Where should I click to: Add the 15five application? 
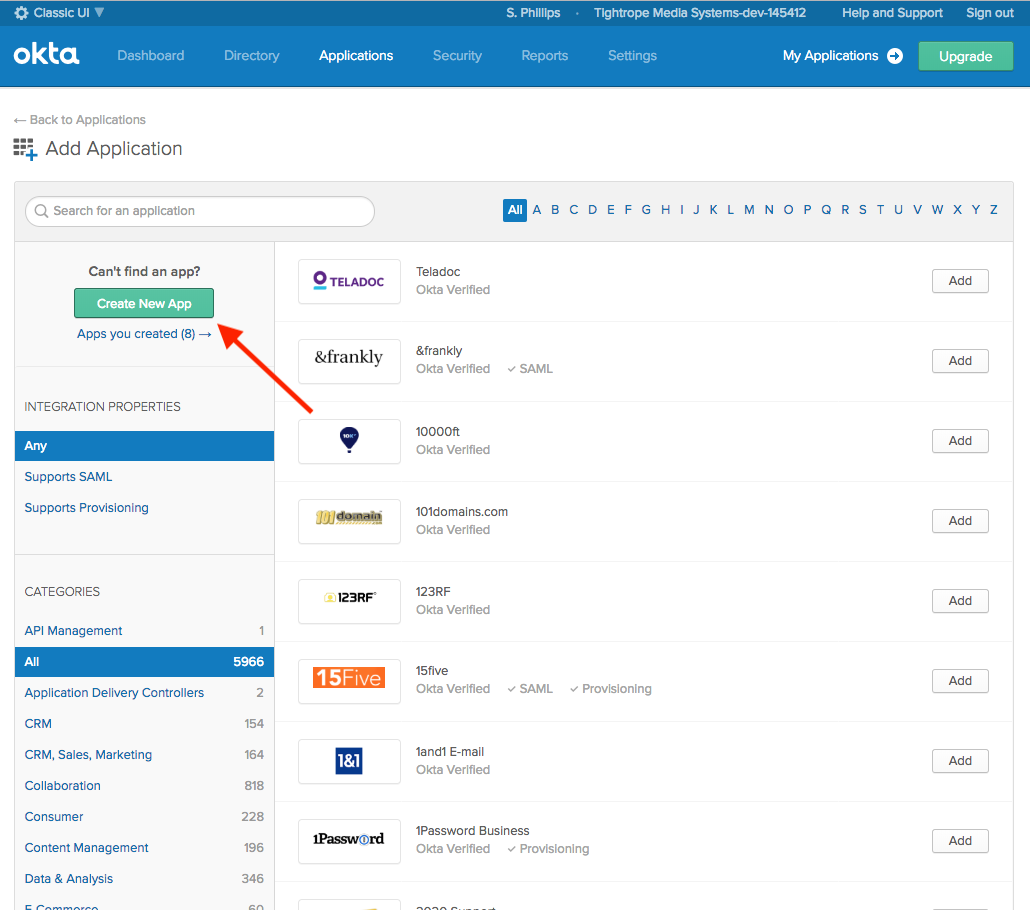tap(960, 681)
